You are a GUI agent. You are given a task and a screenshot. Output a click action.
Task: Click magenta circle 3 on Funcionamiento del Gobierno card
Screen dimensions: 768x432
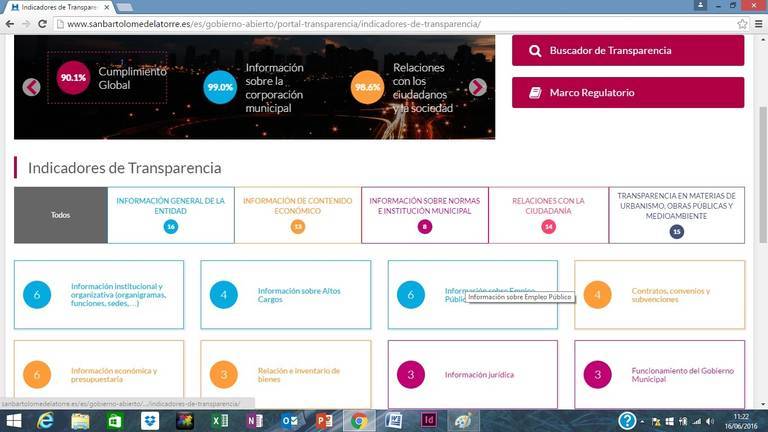pyautogui.click(x=598, y=375)
